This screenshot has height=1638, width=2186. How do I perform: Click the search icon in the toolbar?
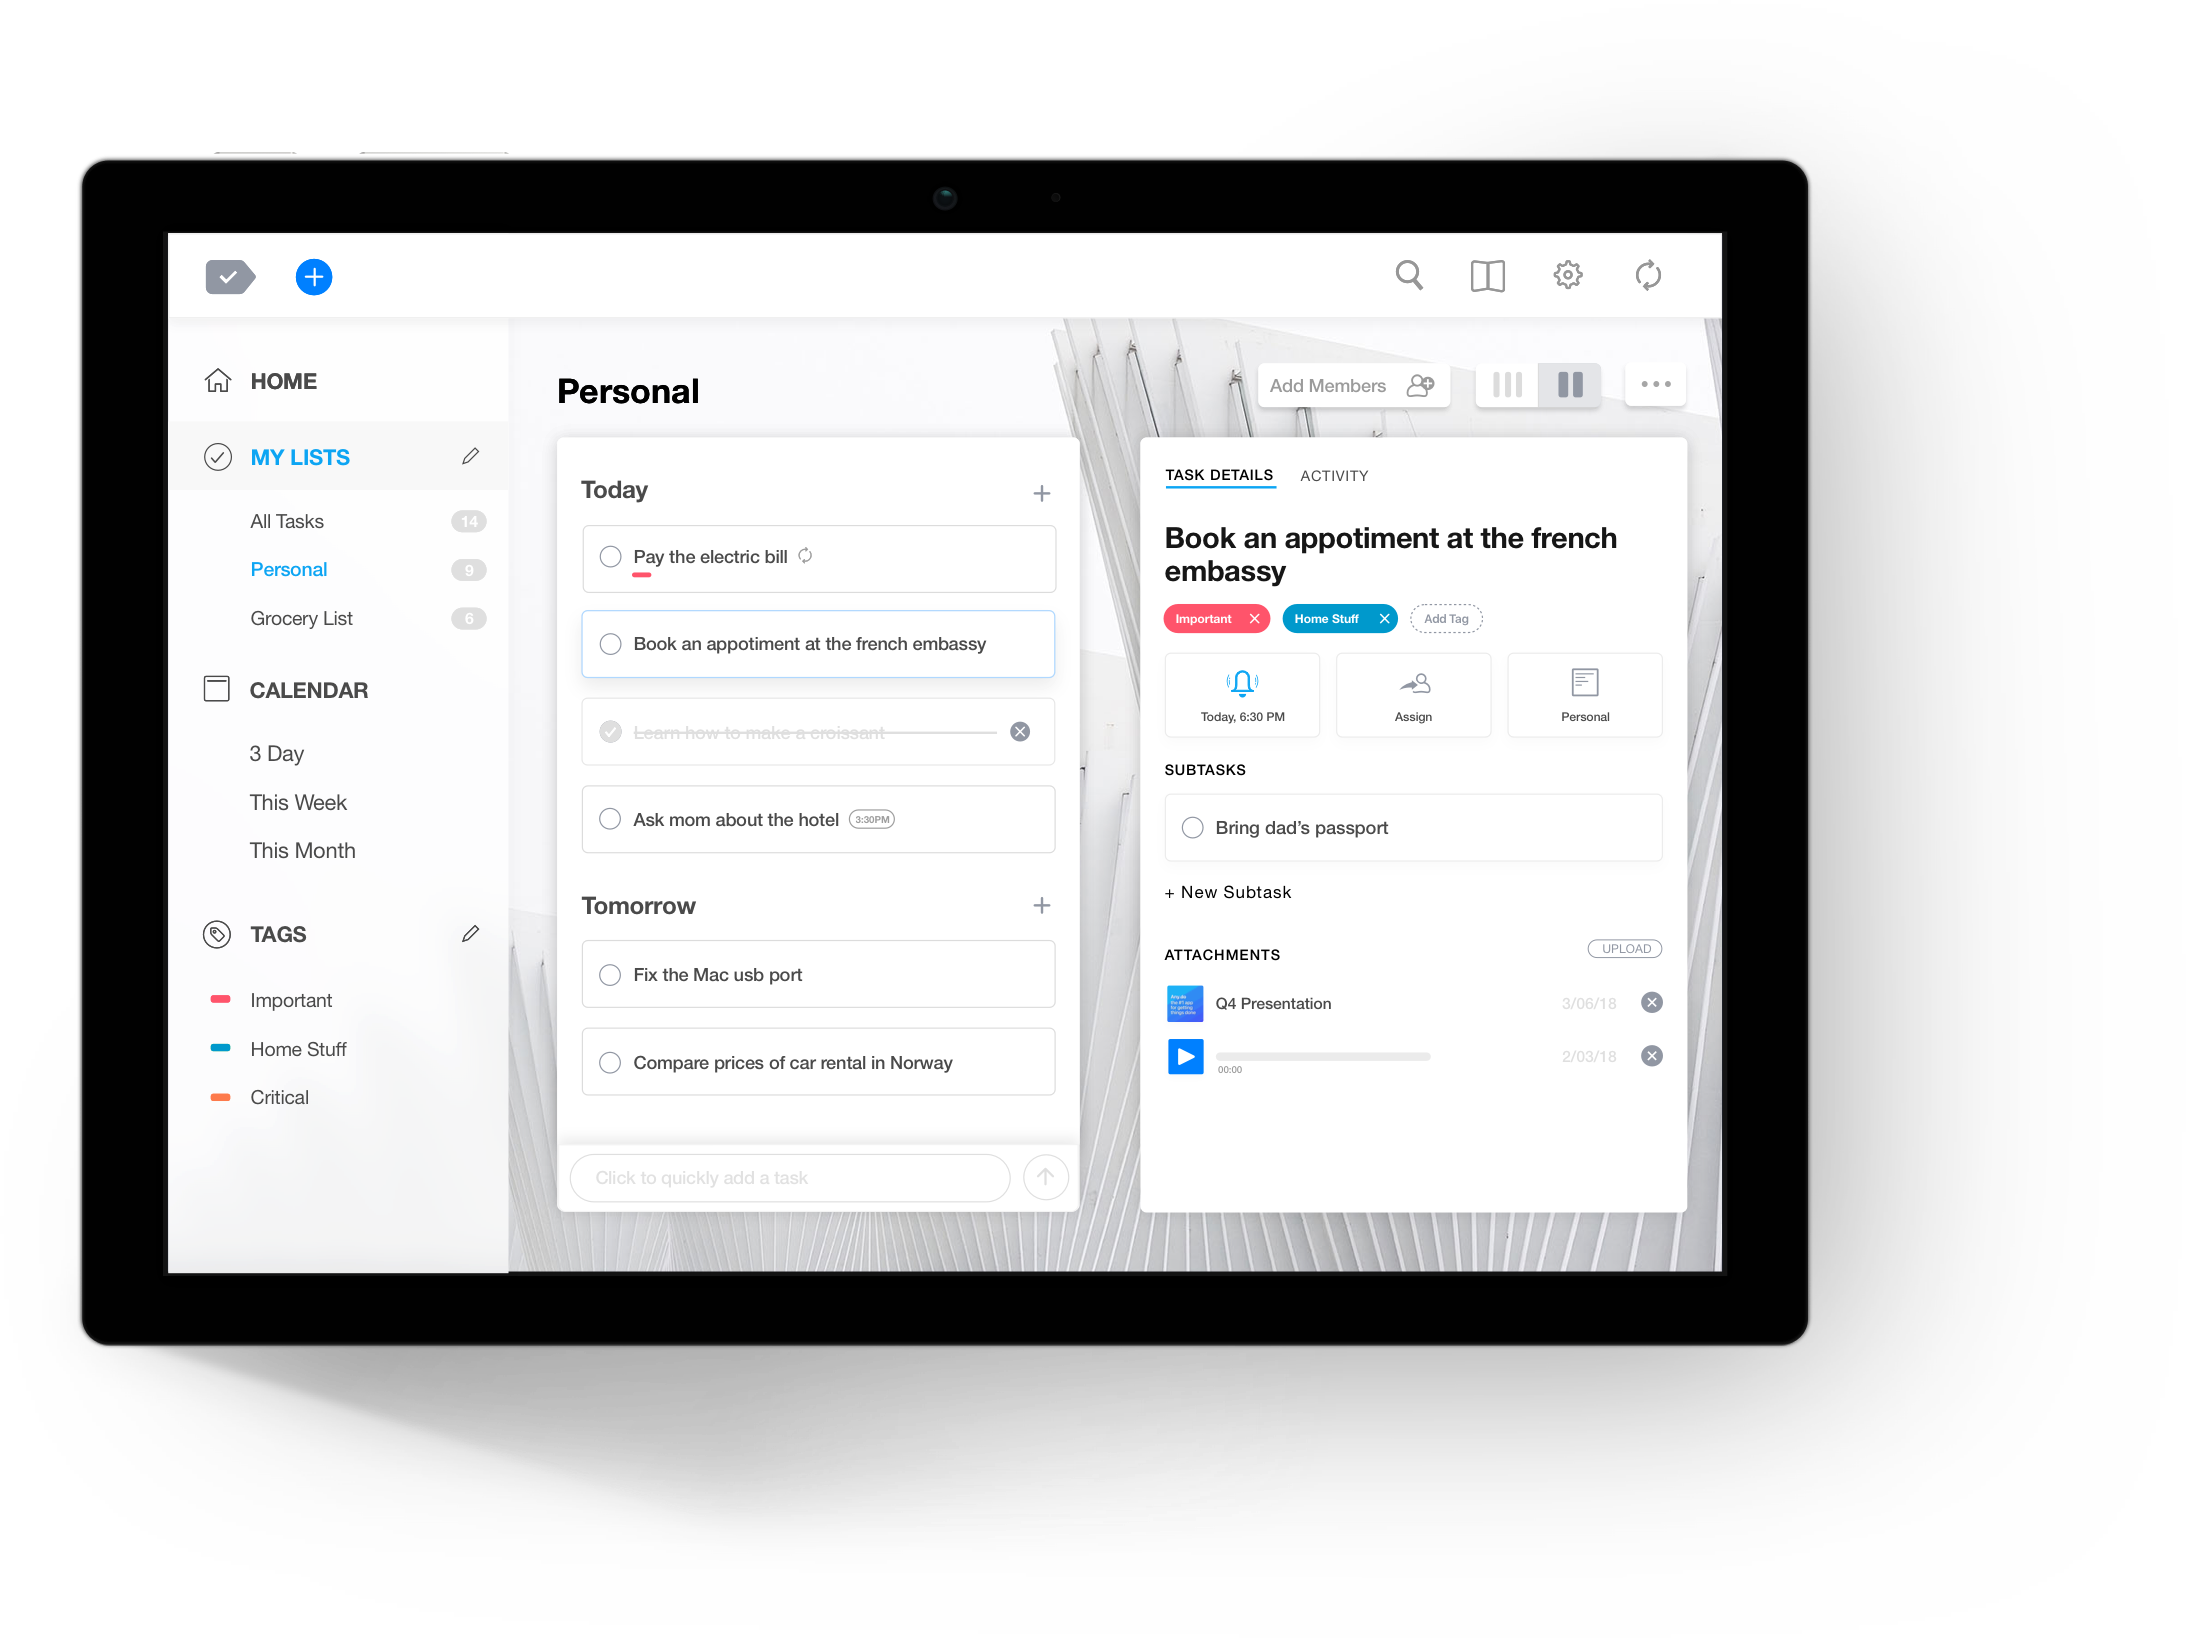coord(1410,275)
